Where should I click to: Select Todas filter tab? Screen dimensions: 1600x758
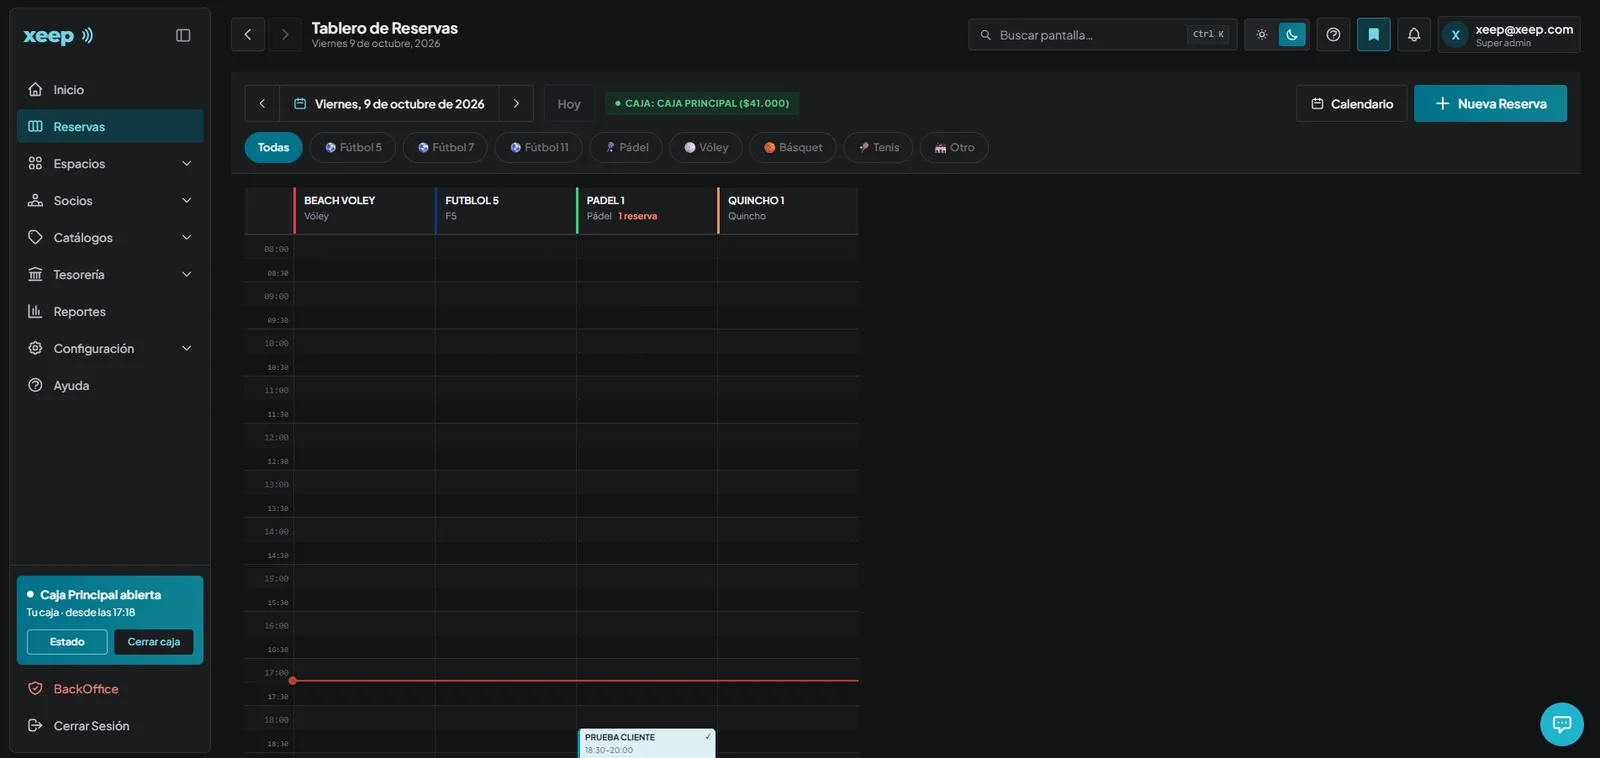click(x=273, y=147)
